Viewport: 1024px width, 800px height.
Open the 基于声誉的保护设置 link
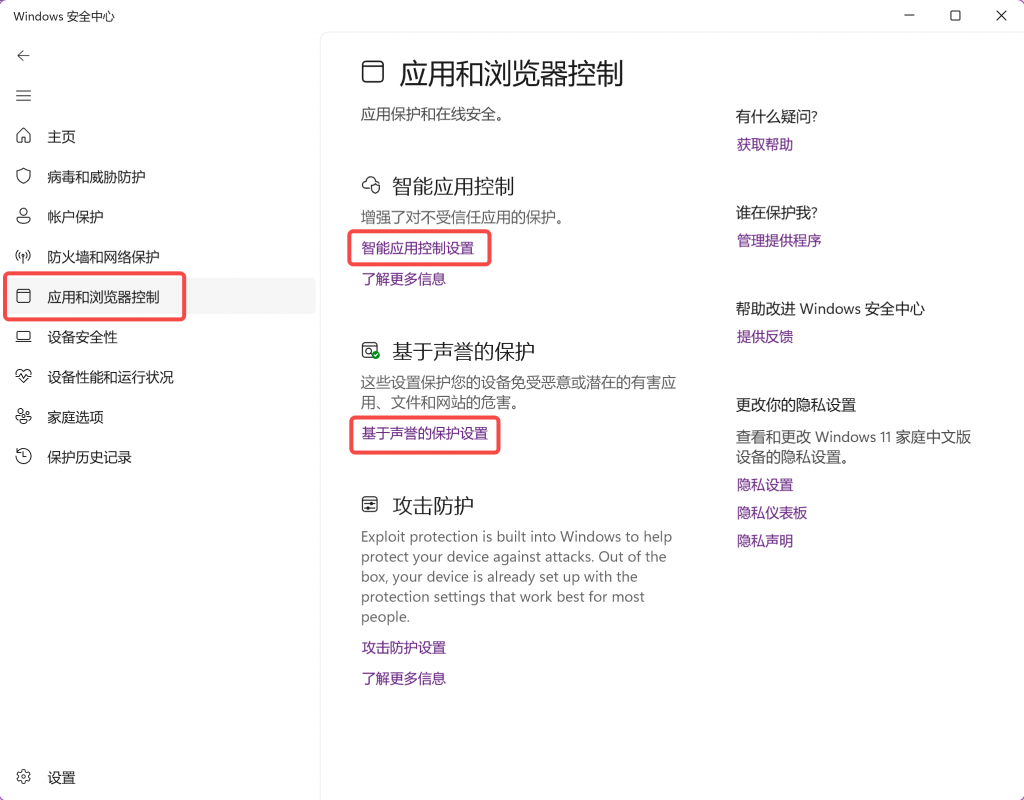click(x=424, y=434)
